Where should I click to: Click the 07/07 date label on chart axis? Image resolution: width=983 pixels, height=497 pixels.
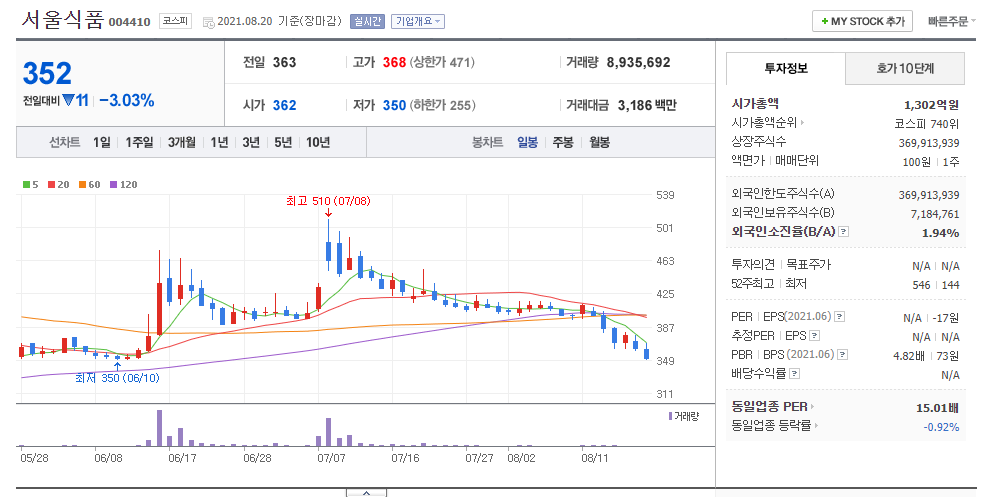pyautogui.click(x=331, y=458)
